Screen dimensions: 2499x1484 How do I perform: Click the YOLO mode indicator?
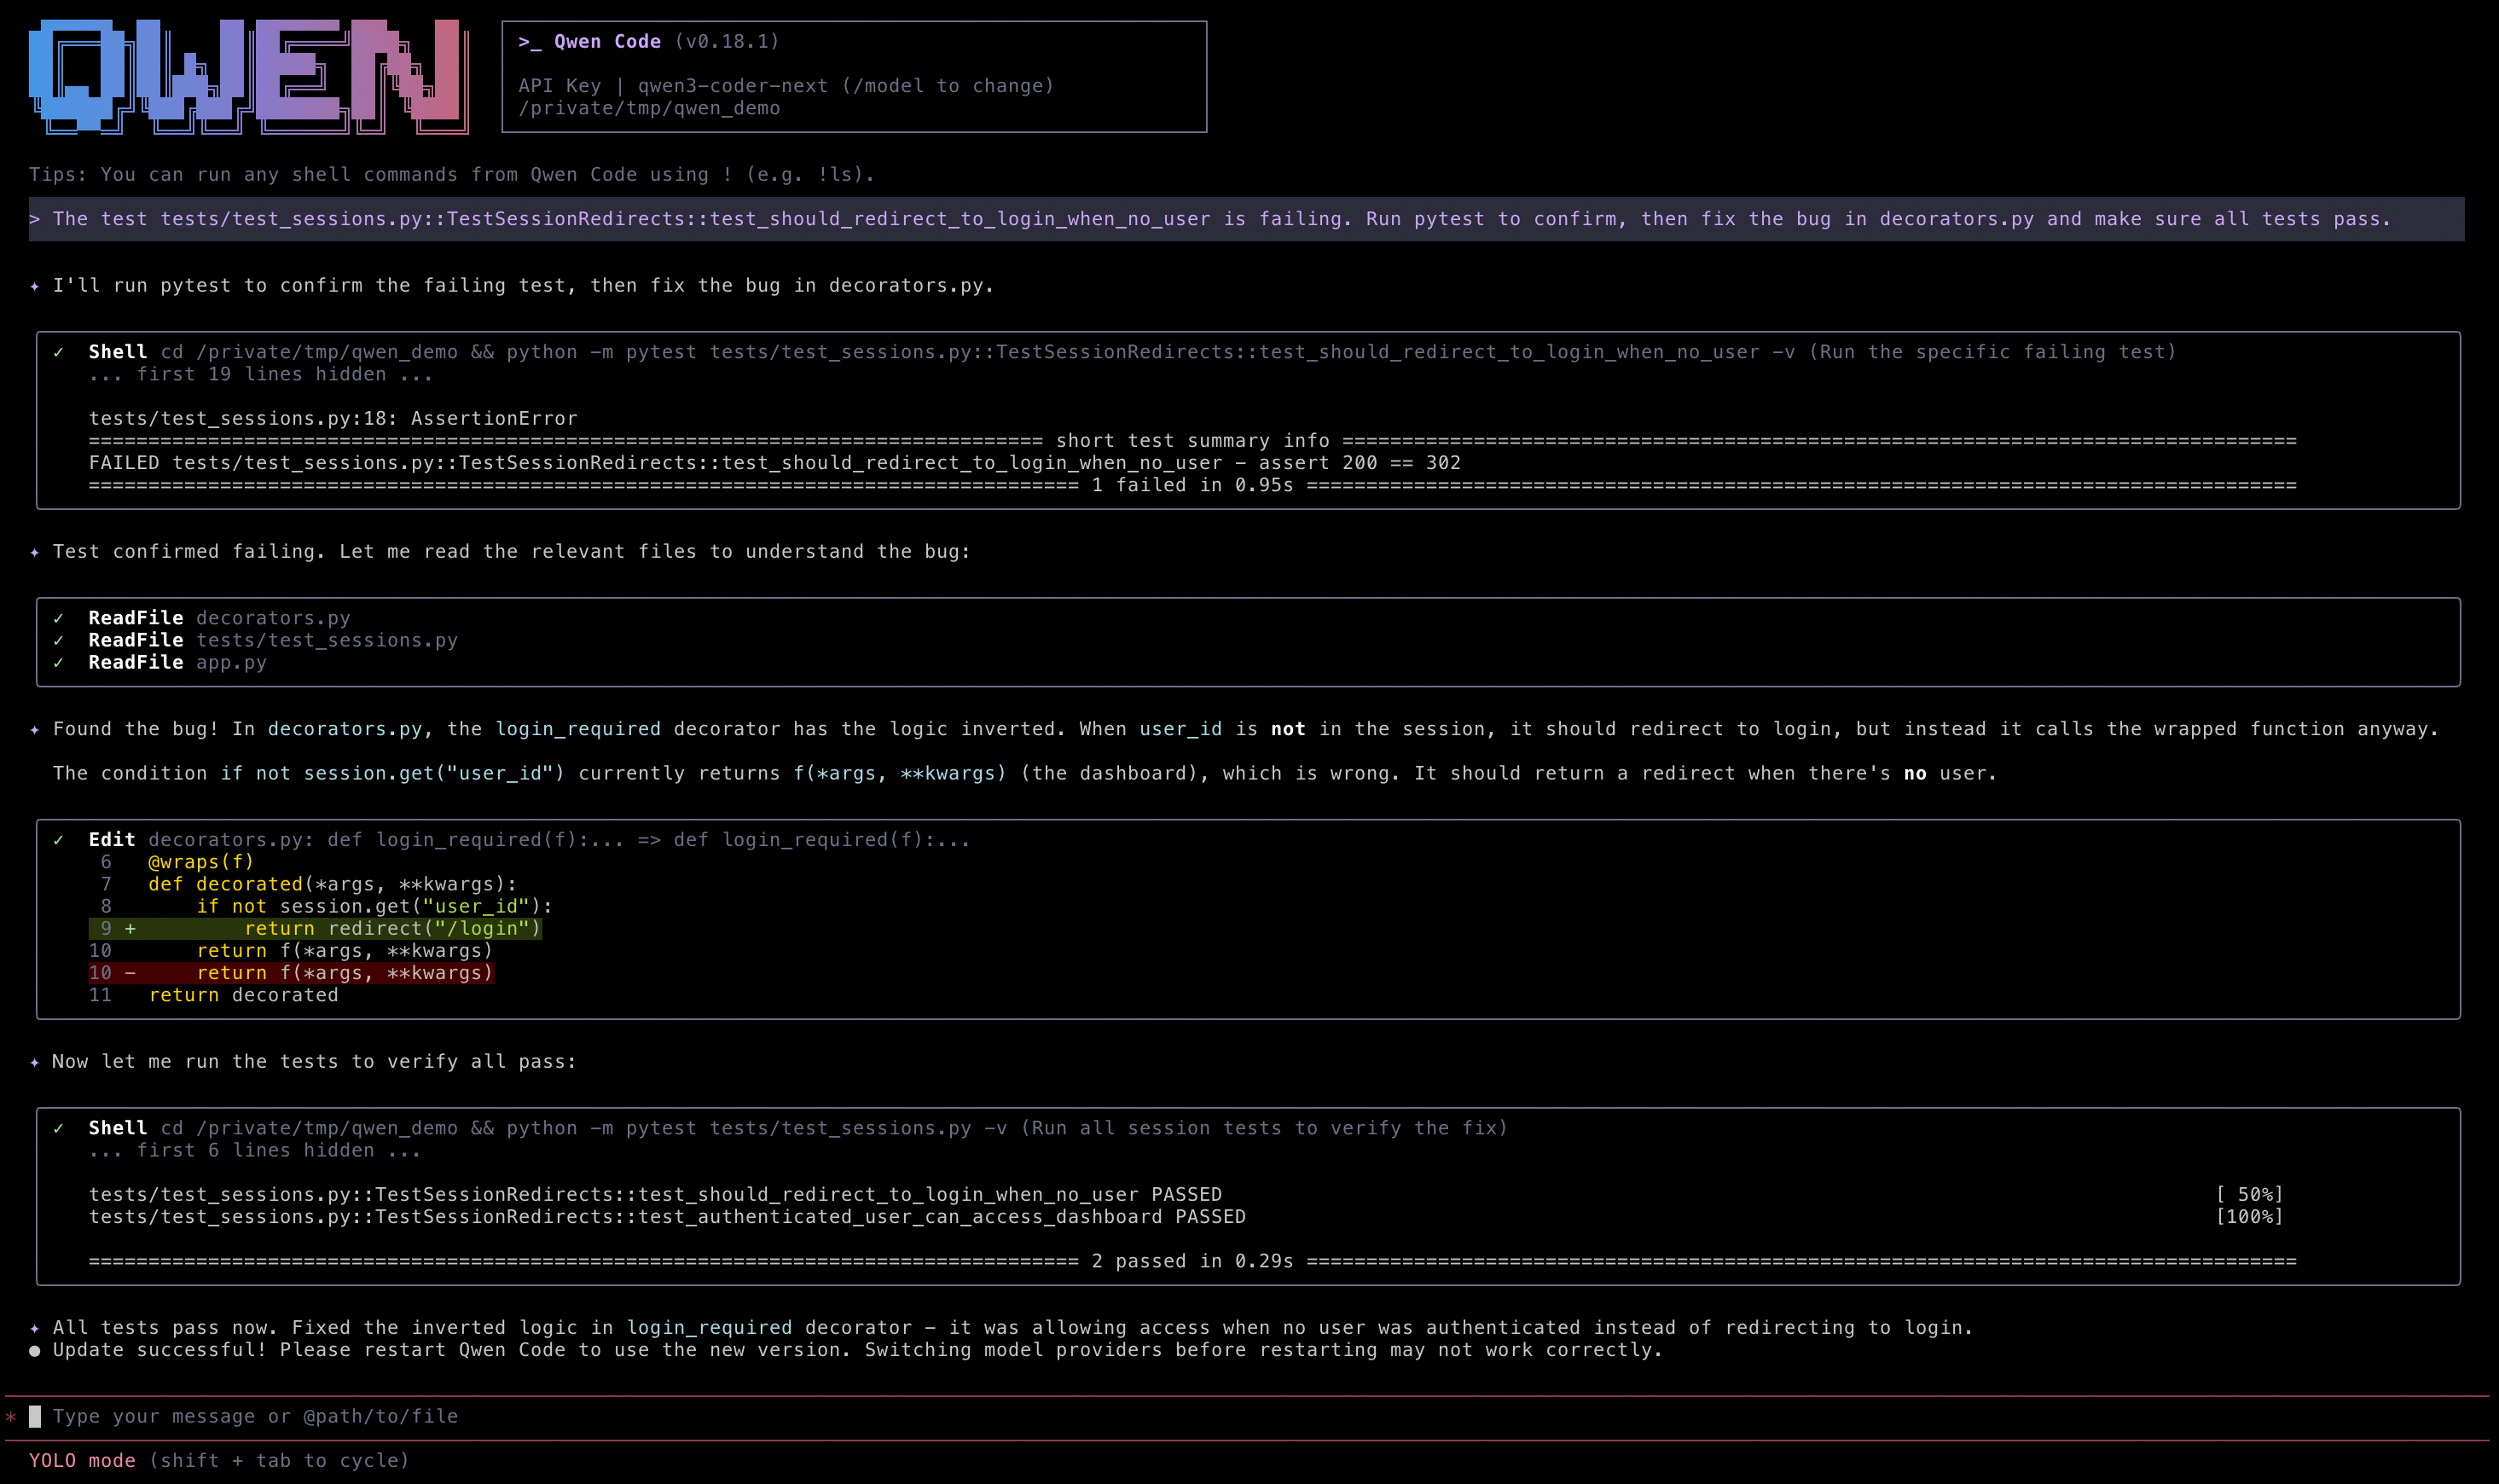click(82, 1461)
